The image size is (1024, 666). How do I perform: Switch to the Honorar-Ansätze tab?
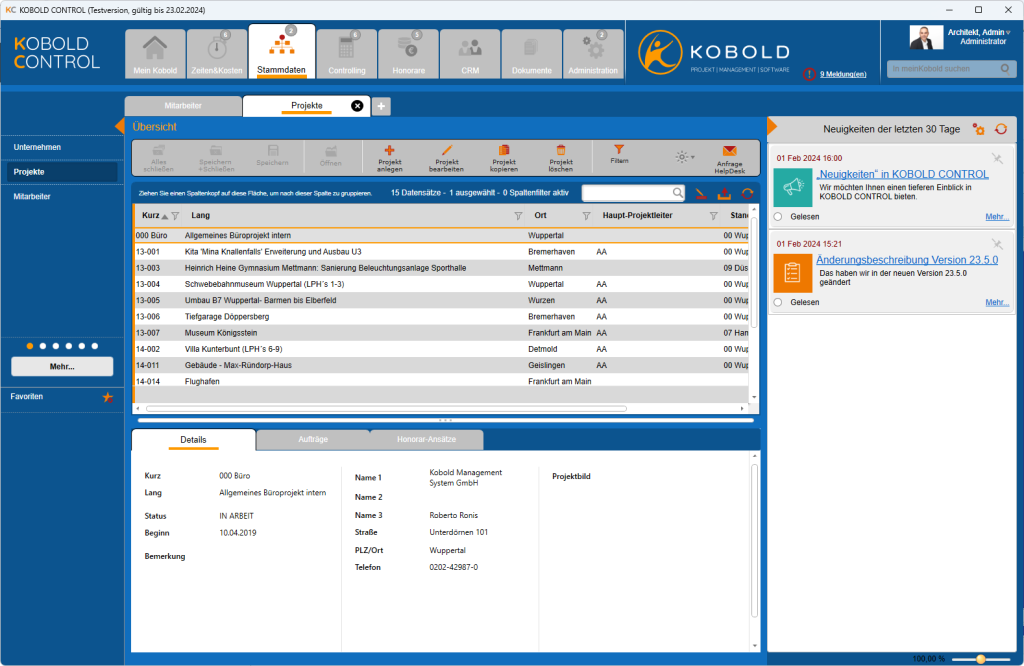coord(426,439)
